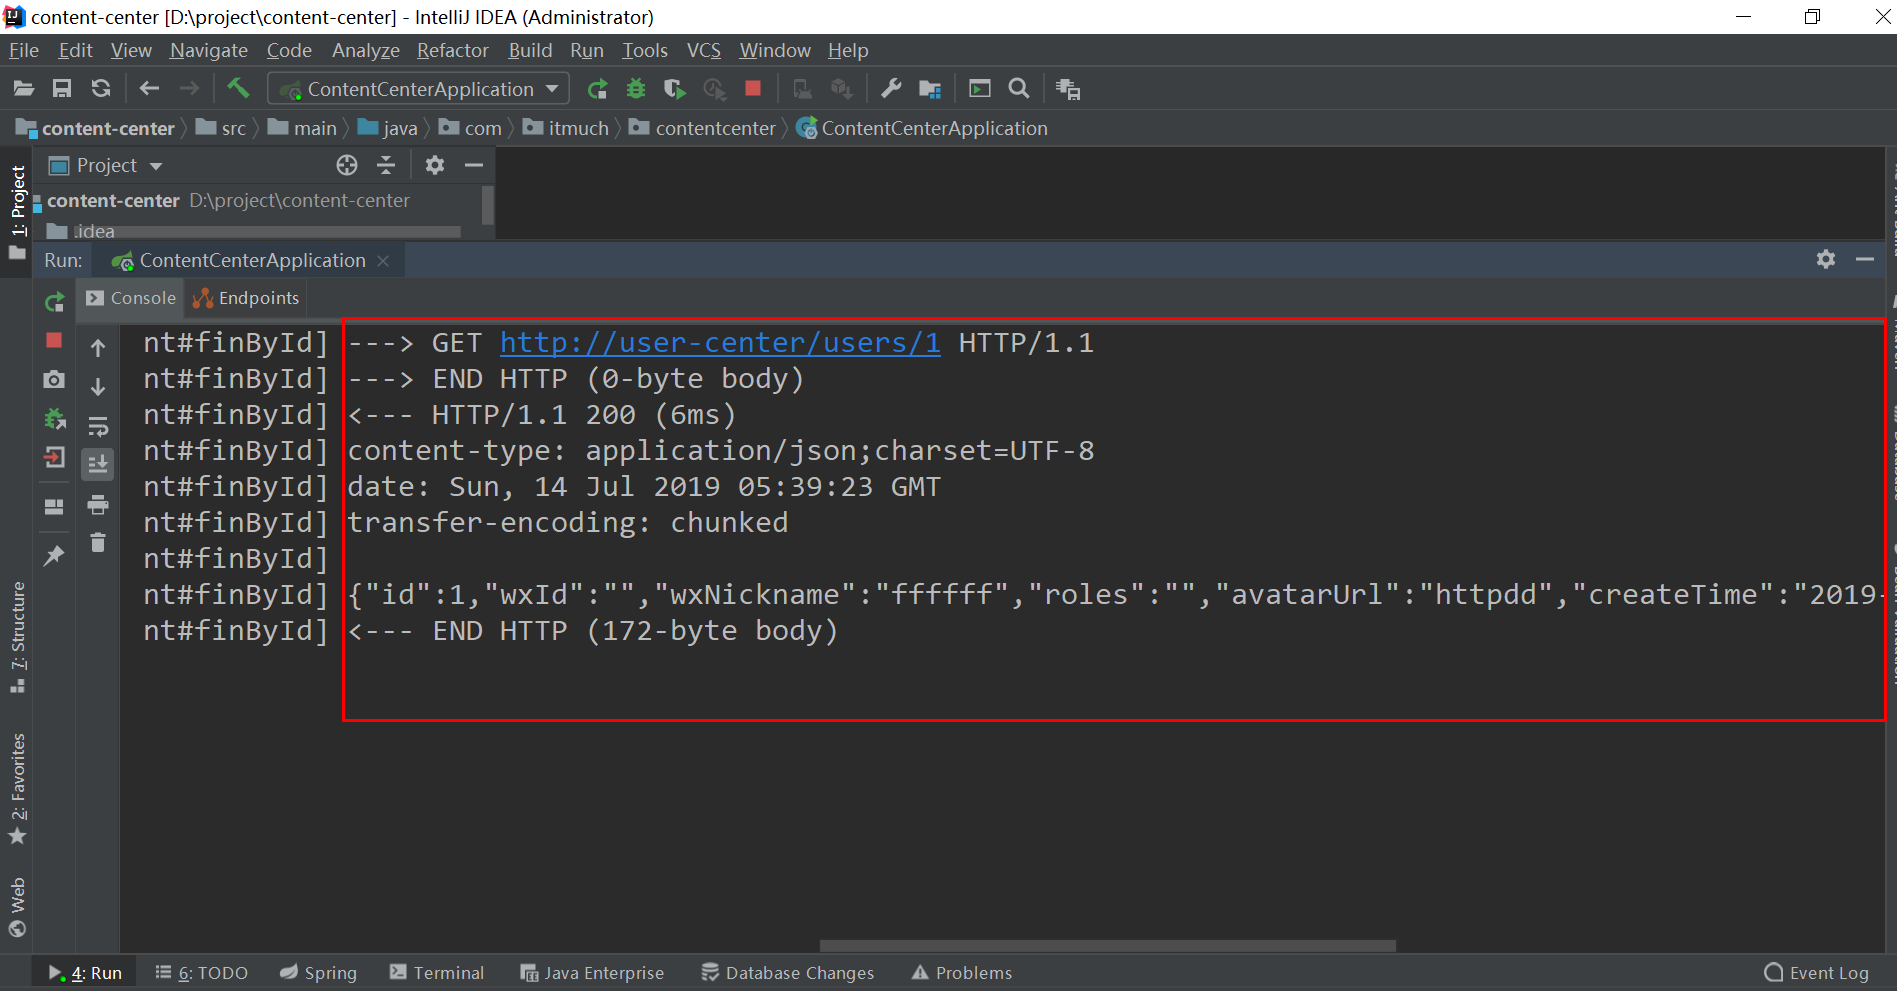
Task: Toggle the pin tab option in Run panel
Action: [x=55, y=555]
